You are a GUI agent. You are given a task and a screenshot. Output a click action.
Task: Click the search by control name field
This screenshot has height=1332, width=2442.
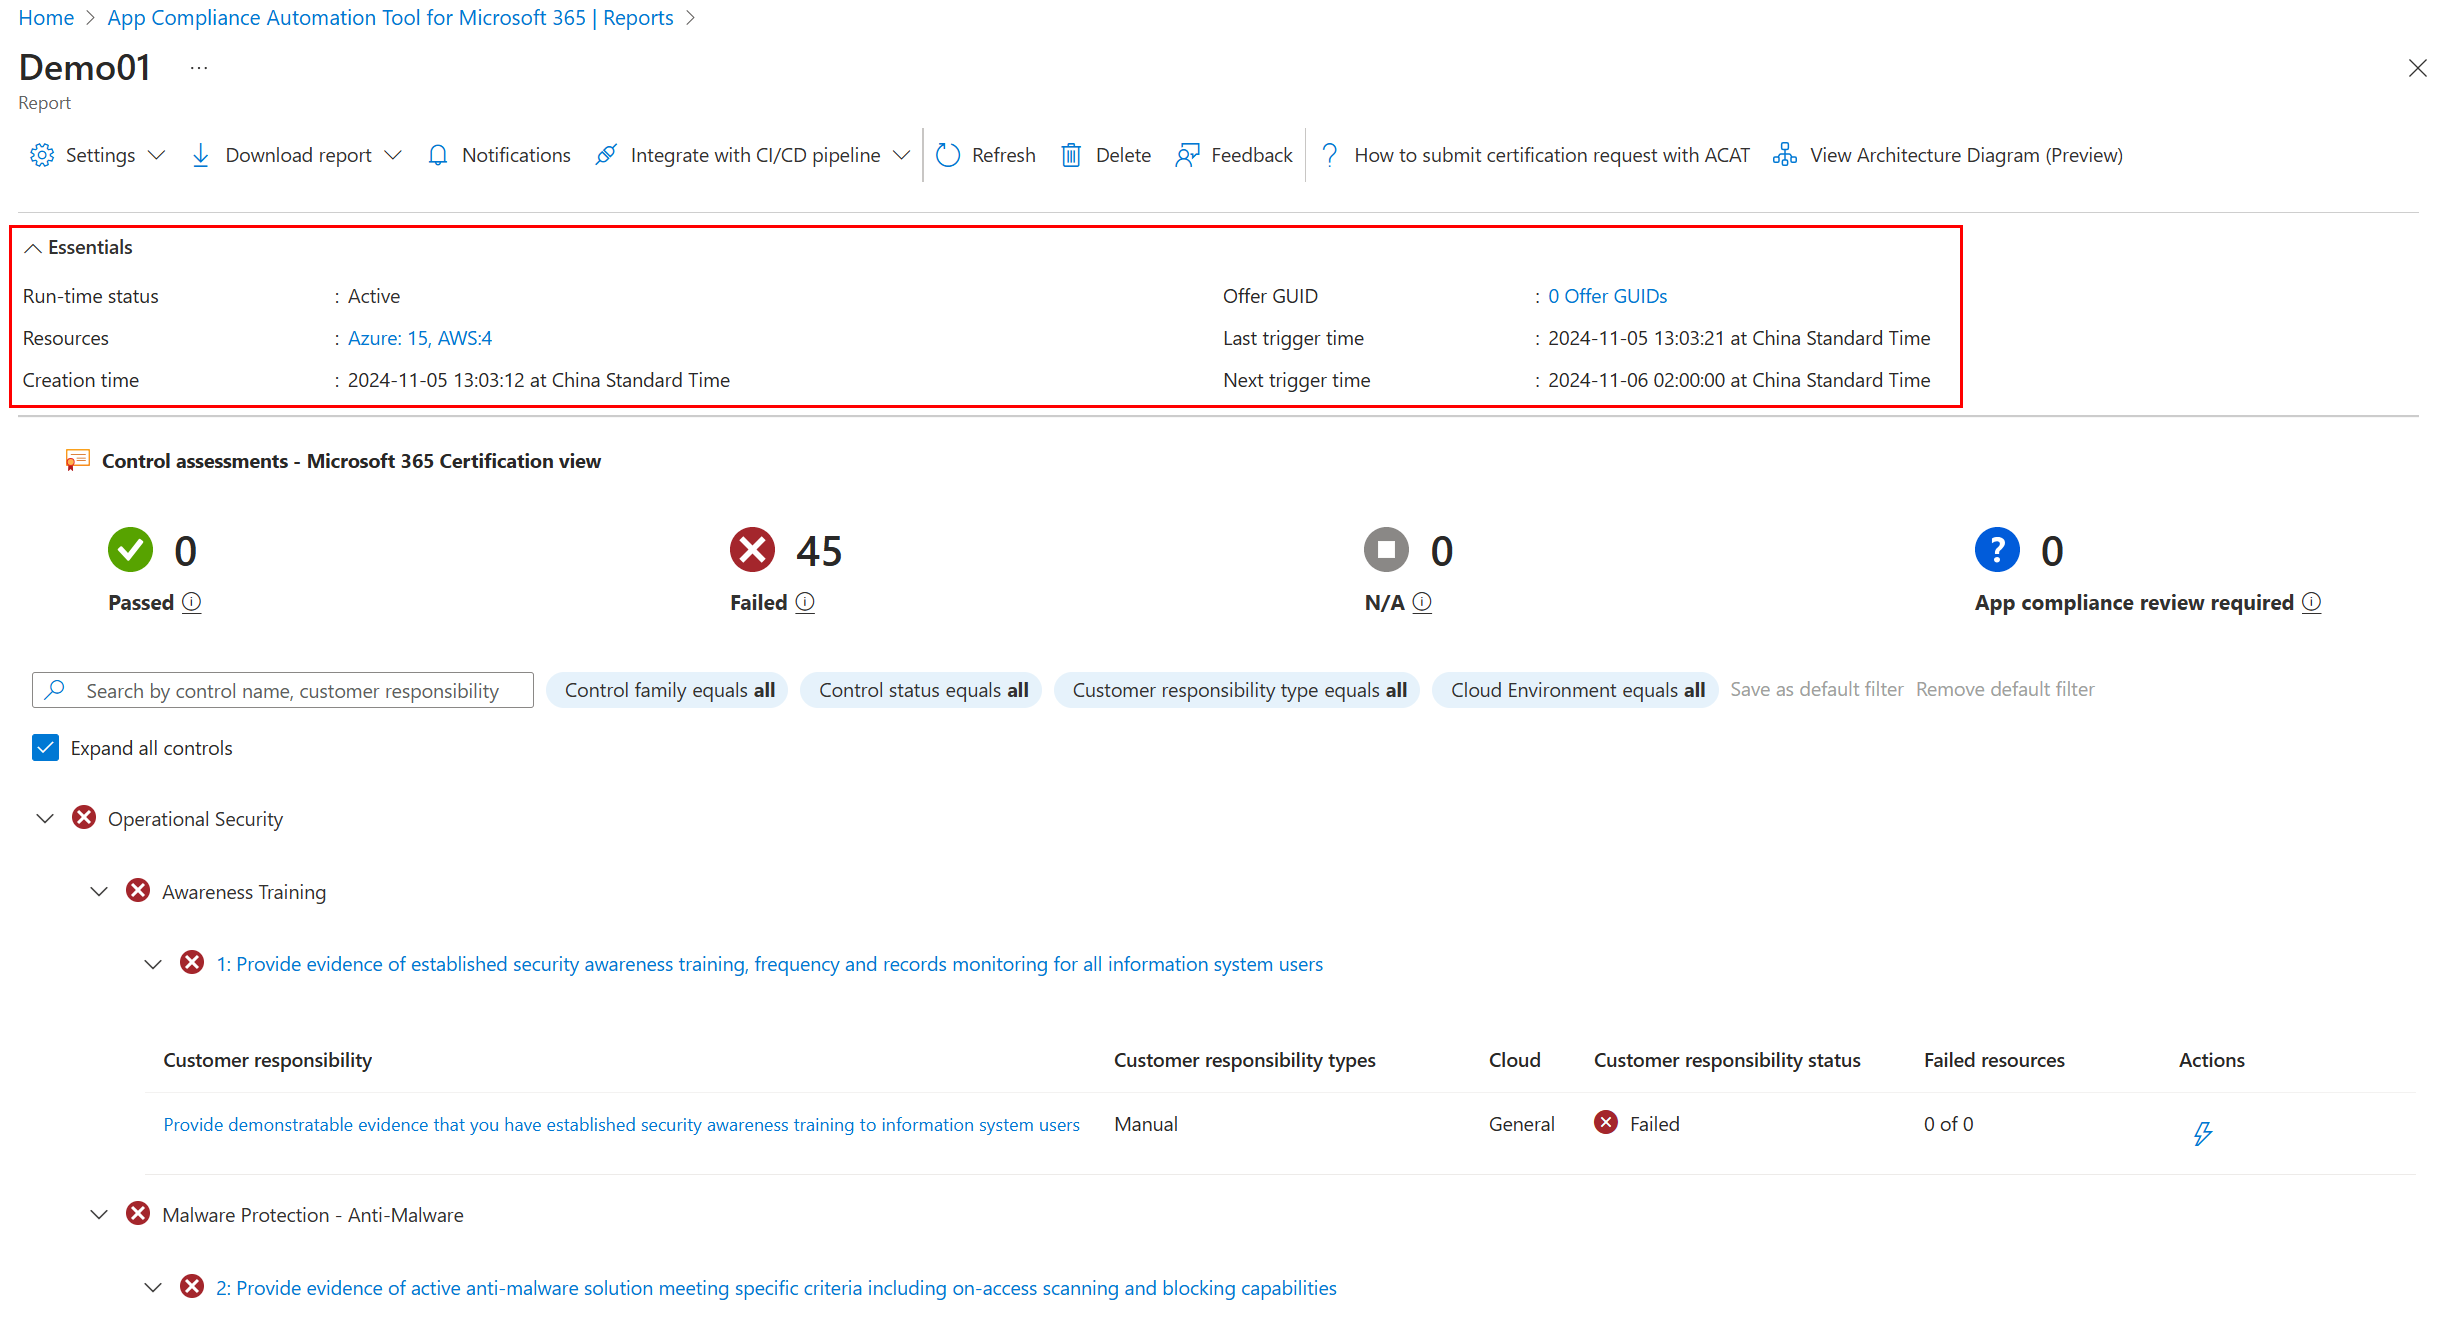(x=283, y=690)
